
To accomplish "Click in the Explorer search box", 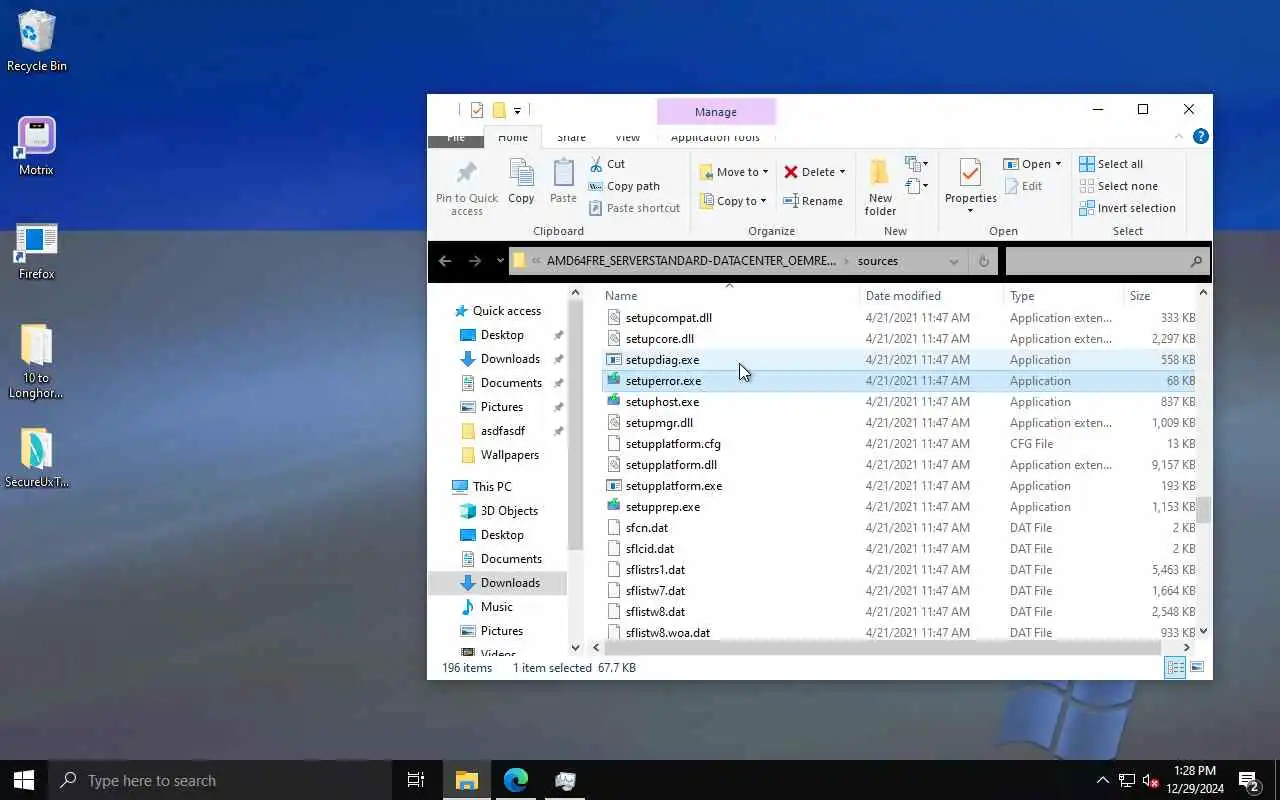I will coord(1107,261).
